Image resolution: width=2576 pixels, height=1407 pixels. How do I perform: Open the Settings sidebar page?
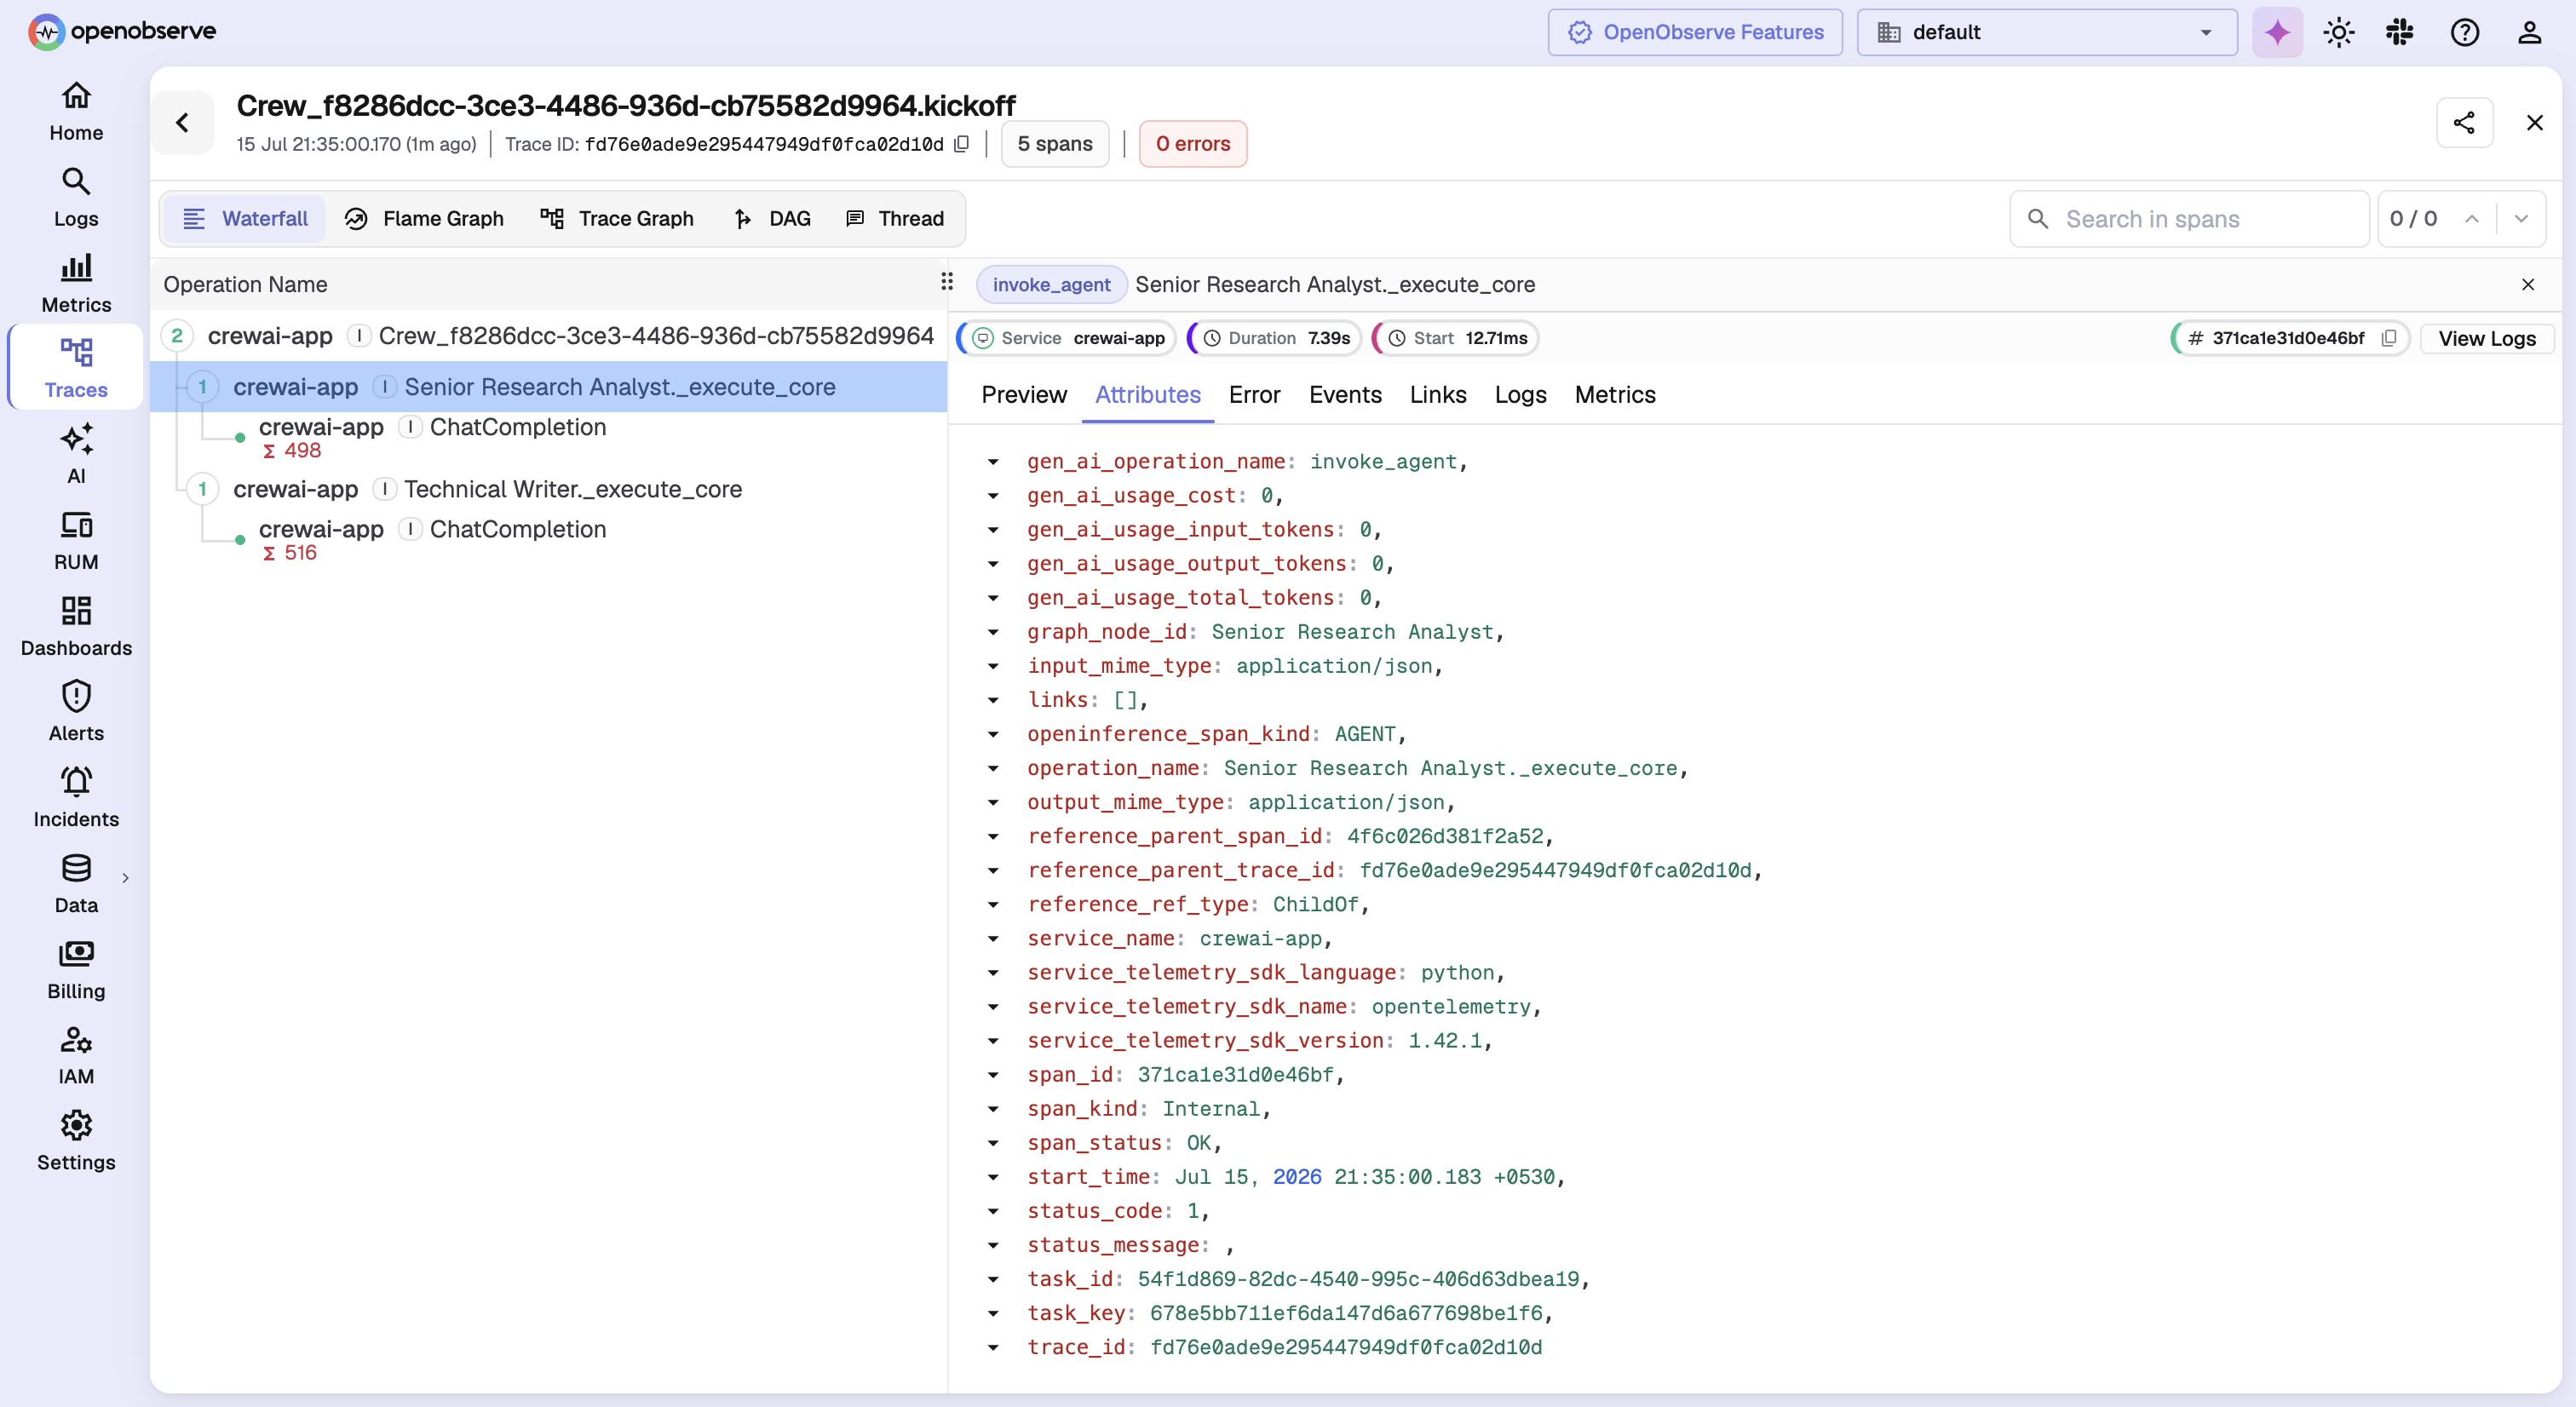pyautogui.click(x=76, y=1140)
